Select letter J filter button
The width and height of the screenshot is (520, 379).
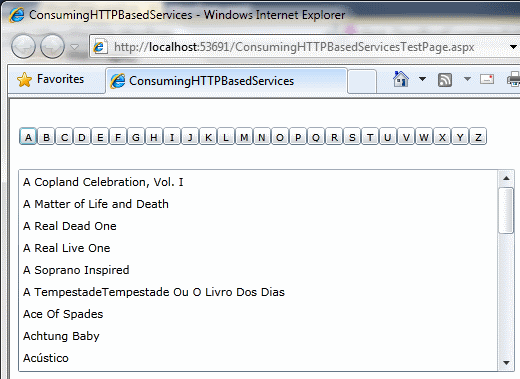click(x=190, y=137)
